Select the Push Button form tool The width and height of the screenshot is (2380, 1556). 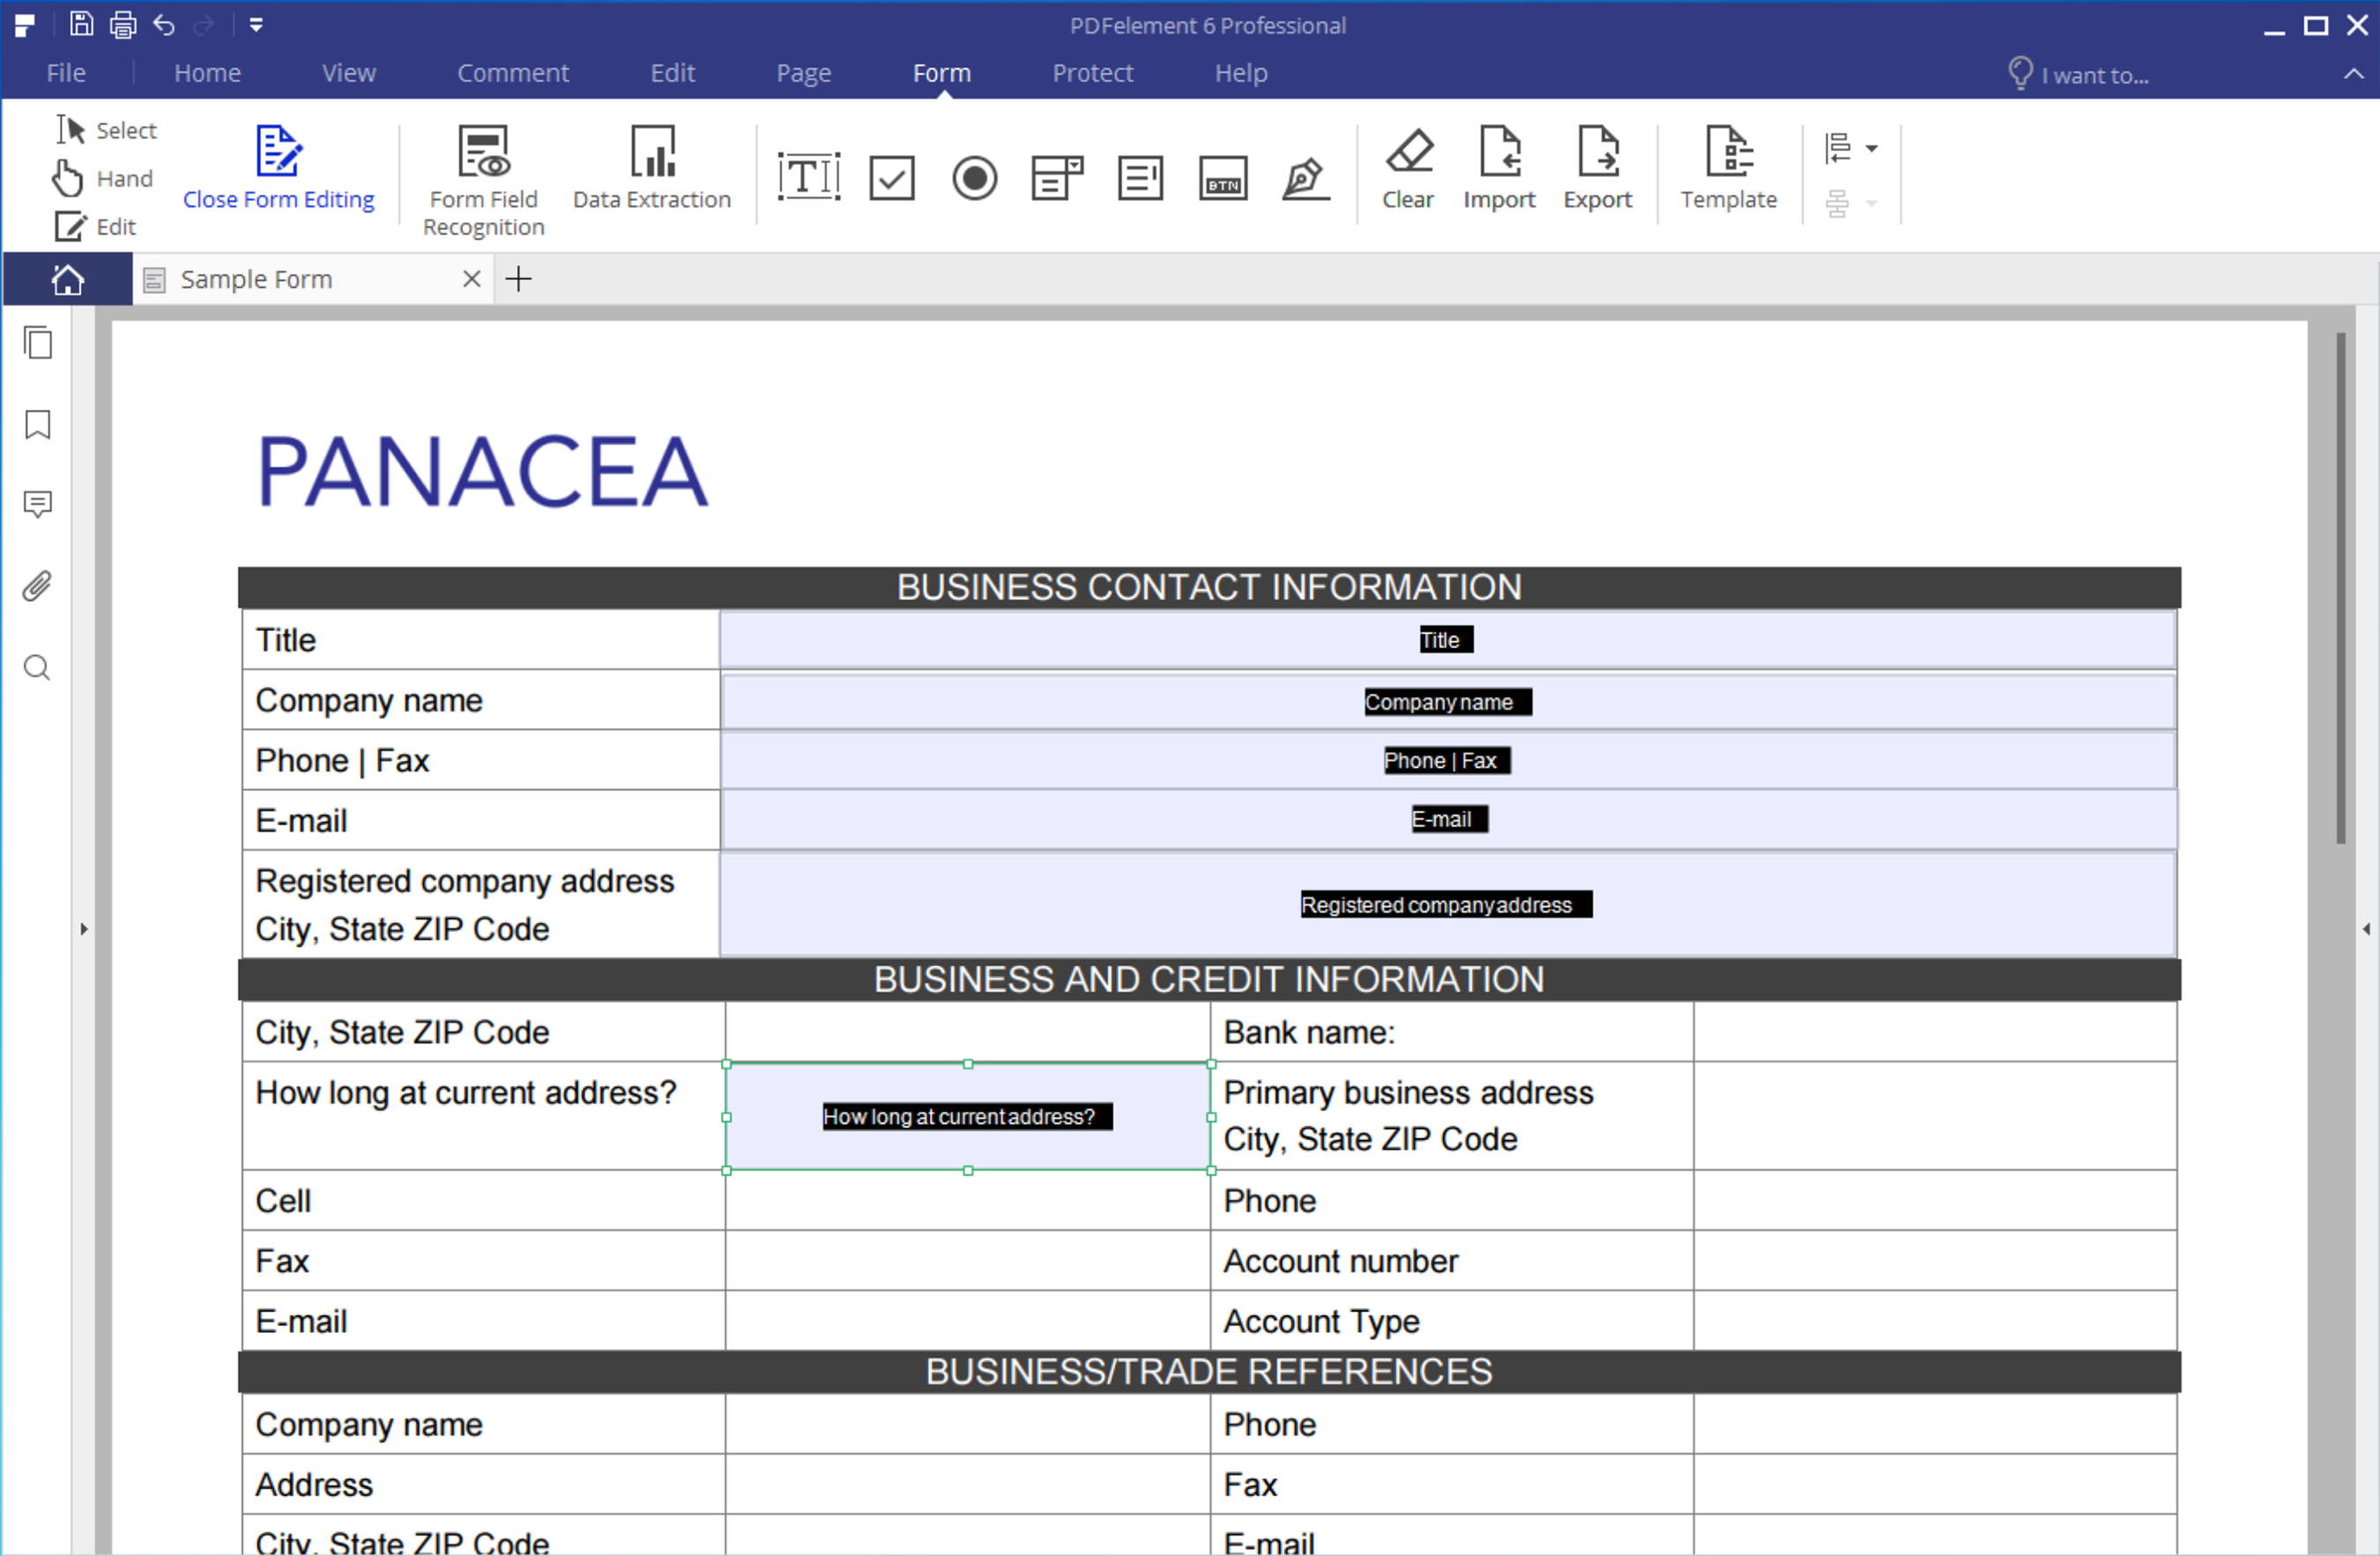pos(1223,178)
